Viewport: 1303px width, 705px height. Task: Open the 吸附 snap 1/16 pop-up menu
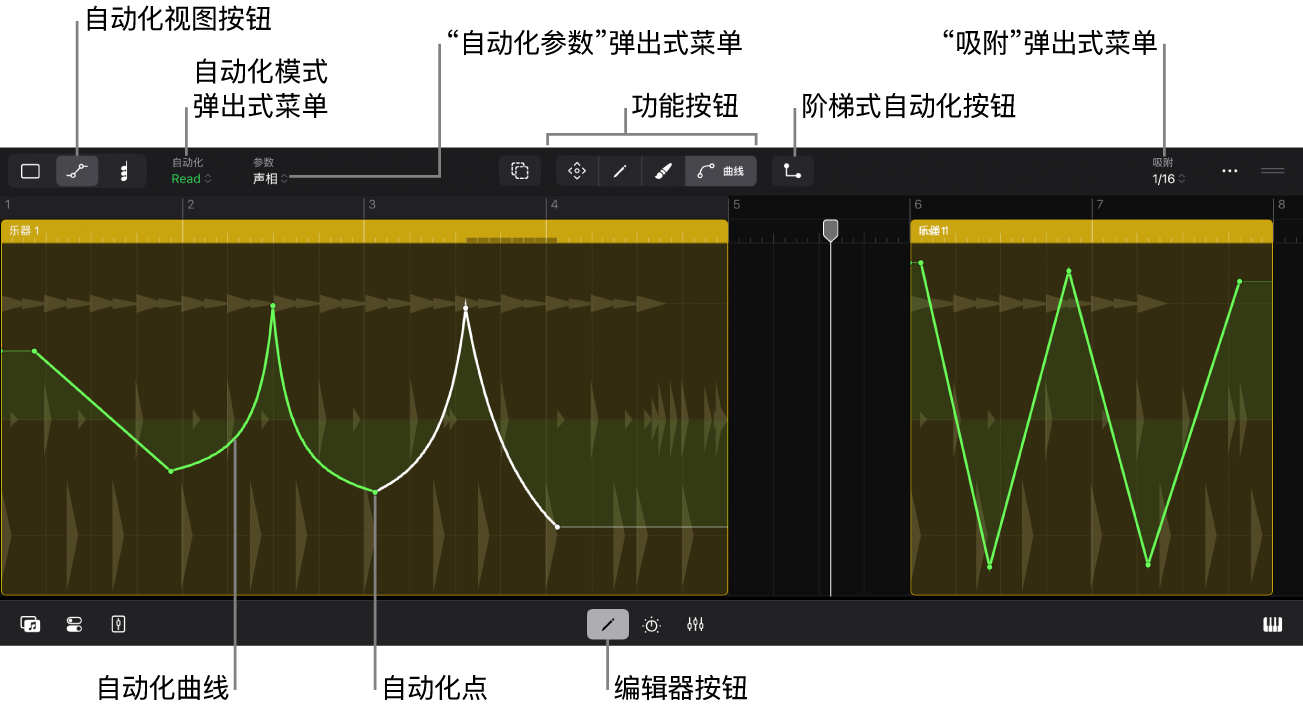(x=1168, y=179)
